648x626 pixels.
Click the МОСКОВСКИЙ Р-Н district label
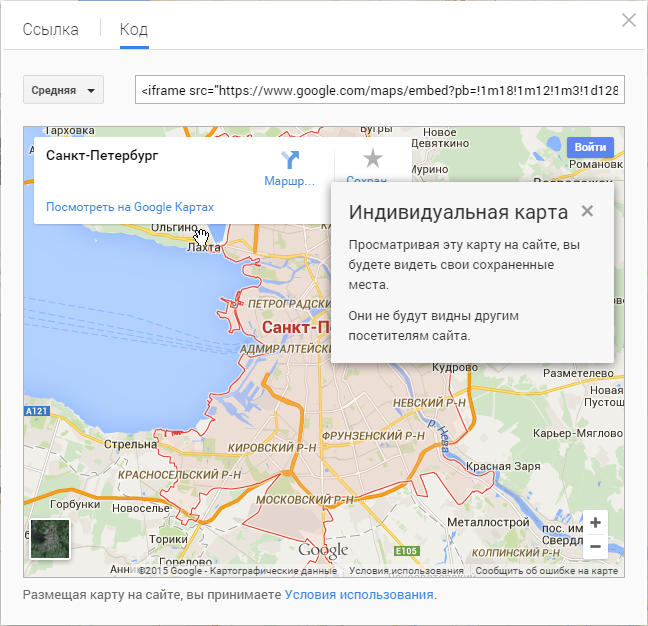tap(305, 500)
